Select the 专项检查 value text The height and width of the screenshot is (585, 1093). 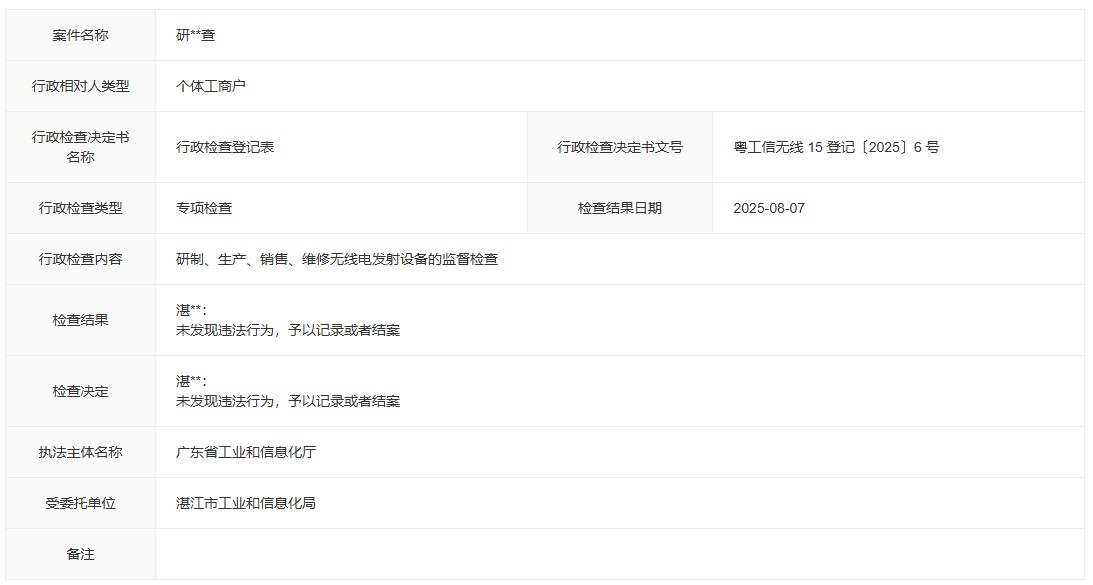click(204, 208)
